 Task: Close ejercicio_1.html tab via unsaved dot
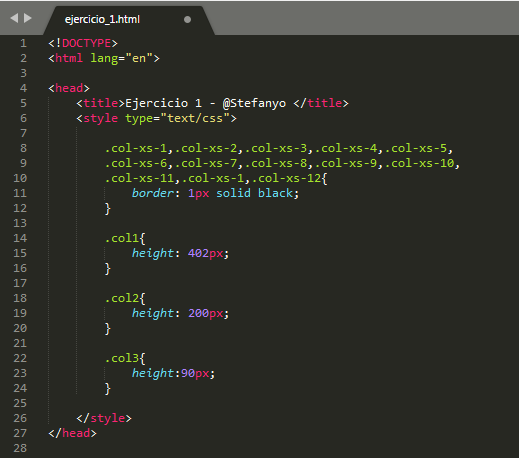pyautogui.click(x=187, y=20)
